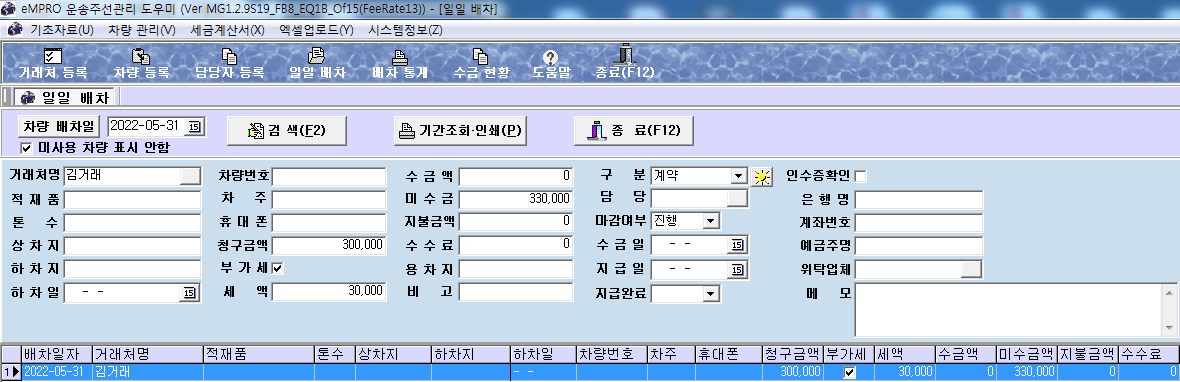Open the calendar icon for 하차일

click(189, 293)
